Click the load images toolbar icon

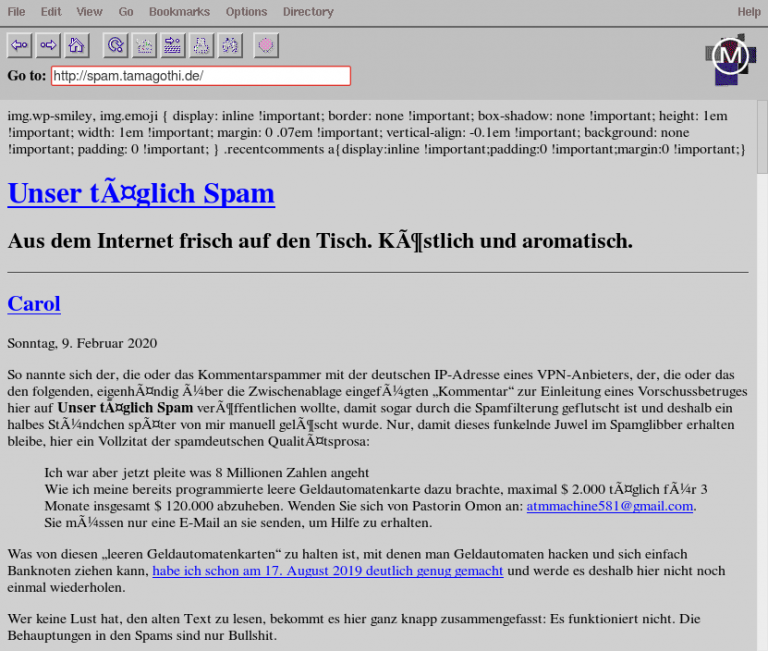tap(144, 46)
